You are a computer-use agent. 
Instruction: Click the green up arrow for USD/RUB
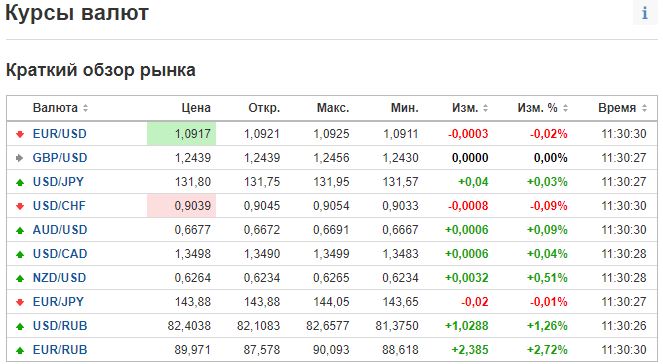click(20, 326)
